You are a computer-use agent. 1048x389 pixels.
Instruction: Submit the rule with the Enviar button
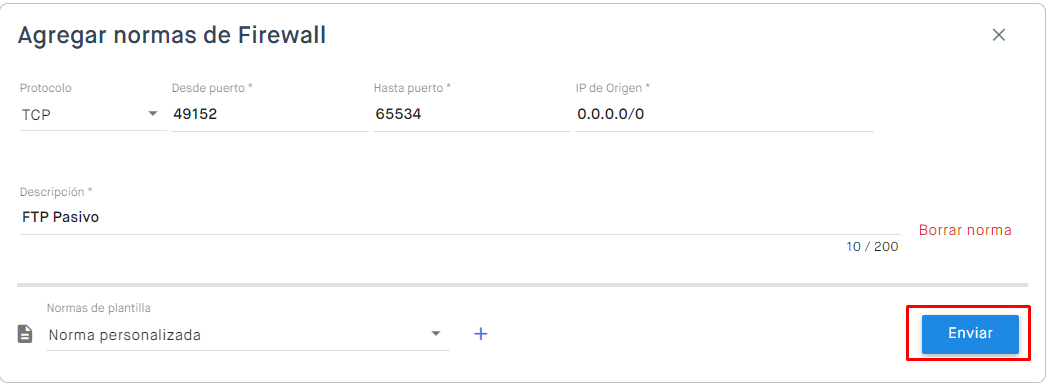click(970, 334)
